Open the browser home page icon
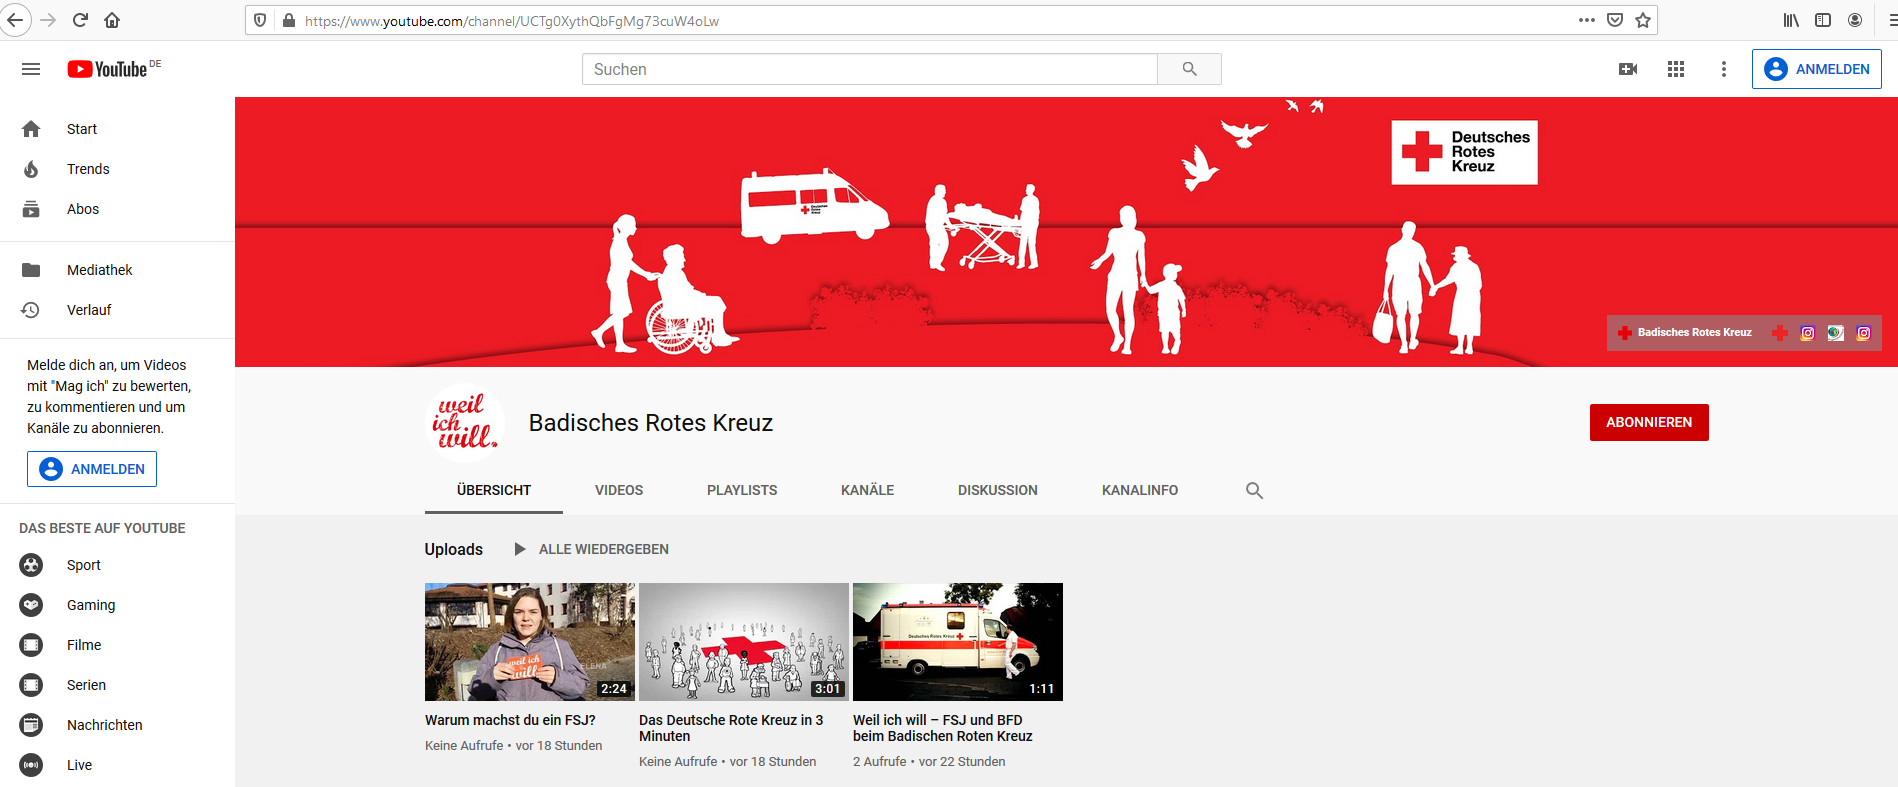 click(112, 20)
